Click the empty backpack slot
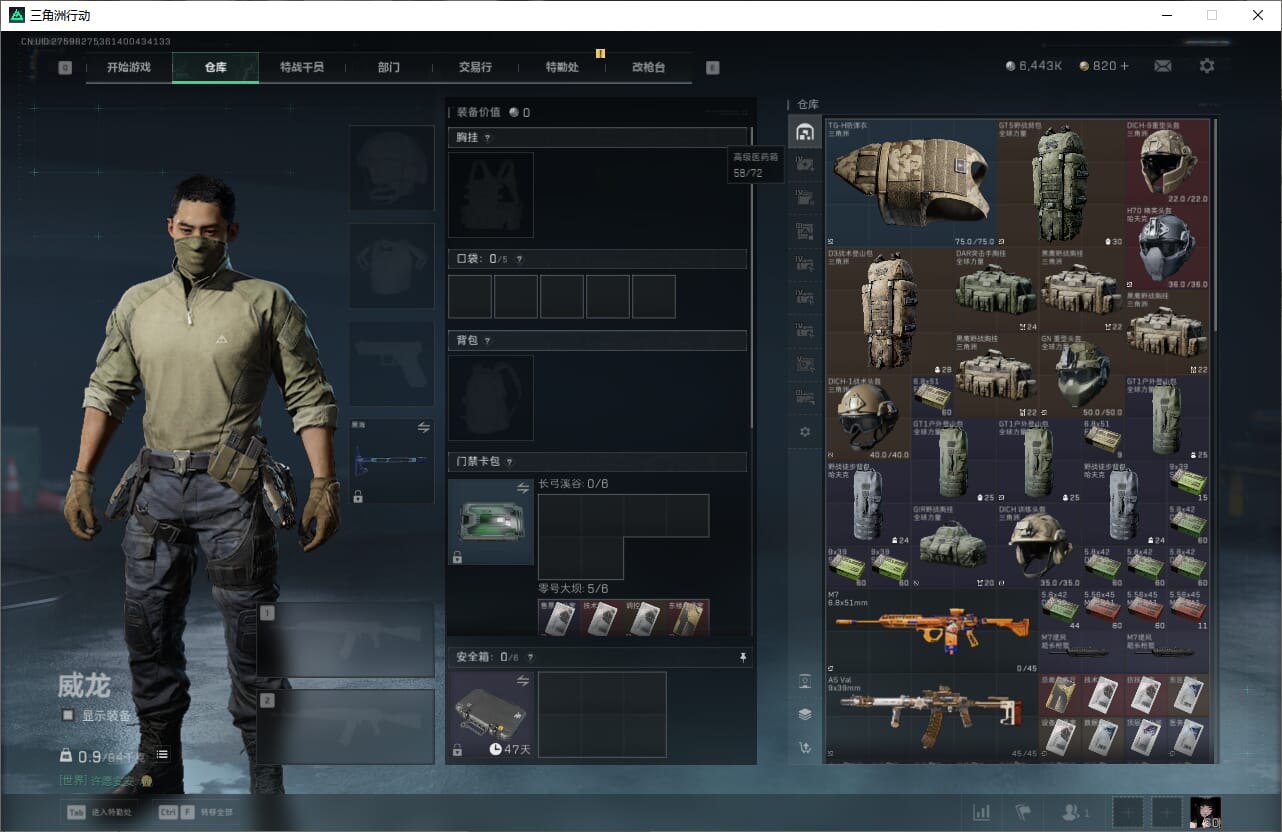The height and width of the screenshot is (832, 1282). pyautogui.click(x=491, y=398)
